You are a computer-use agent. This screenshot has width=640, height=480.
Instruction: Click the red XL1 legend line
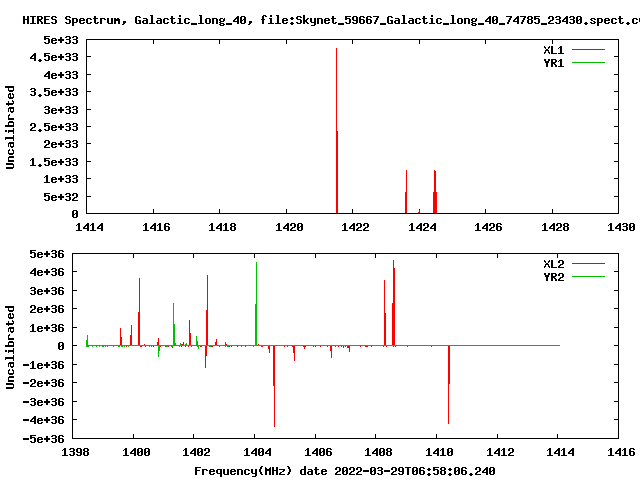pyautogui.click(x=588, y=50)
